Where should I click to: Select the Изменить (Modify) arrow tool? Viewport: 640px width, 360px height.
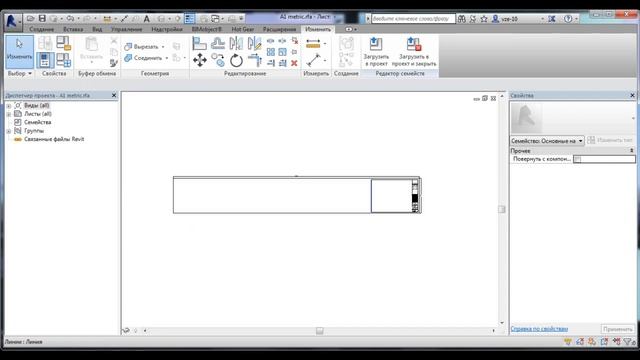point(19,51)
